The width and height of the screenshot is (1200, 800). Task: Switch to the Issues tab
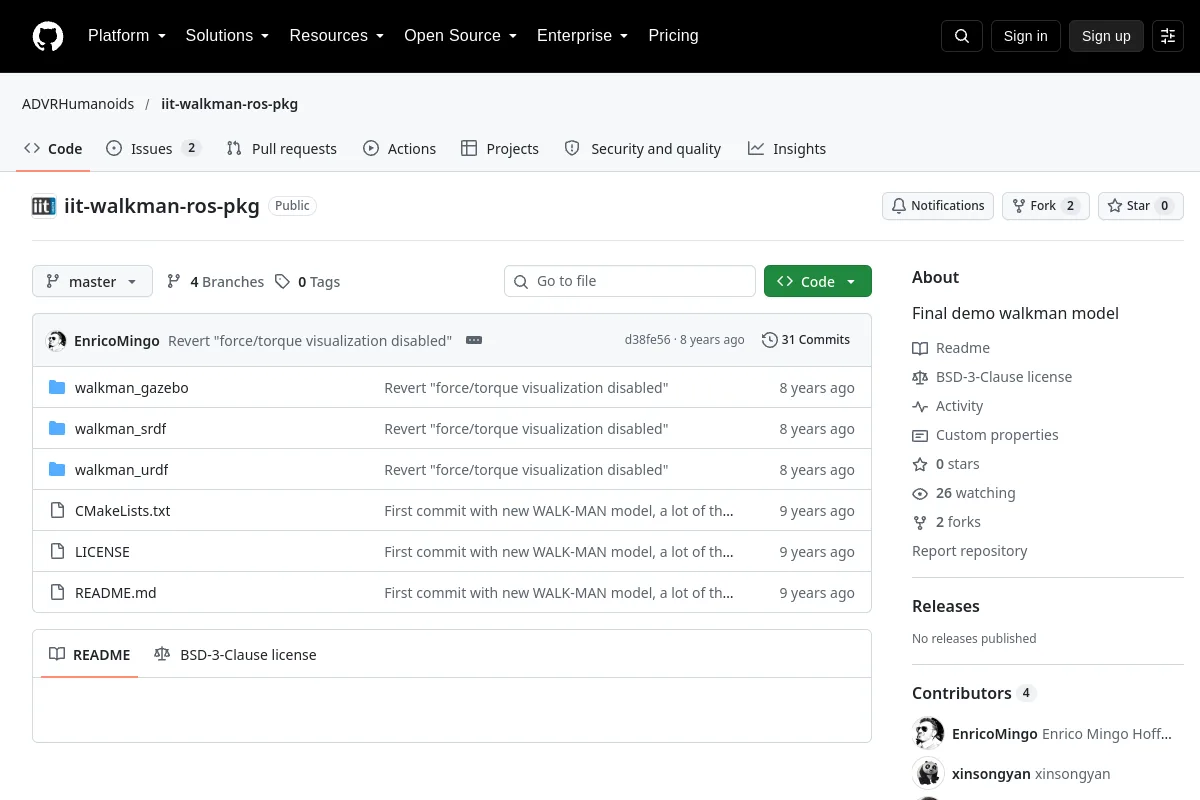click(x=154, y=148)
